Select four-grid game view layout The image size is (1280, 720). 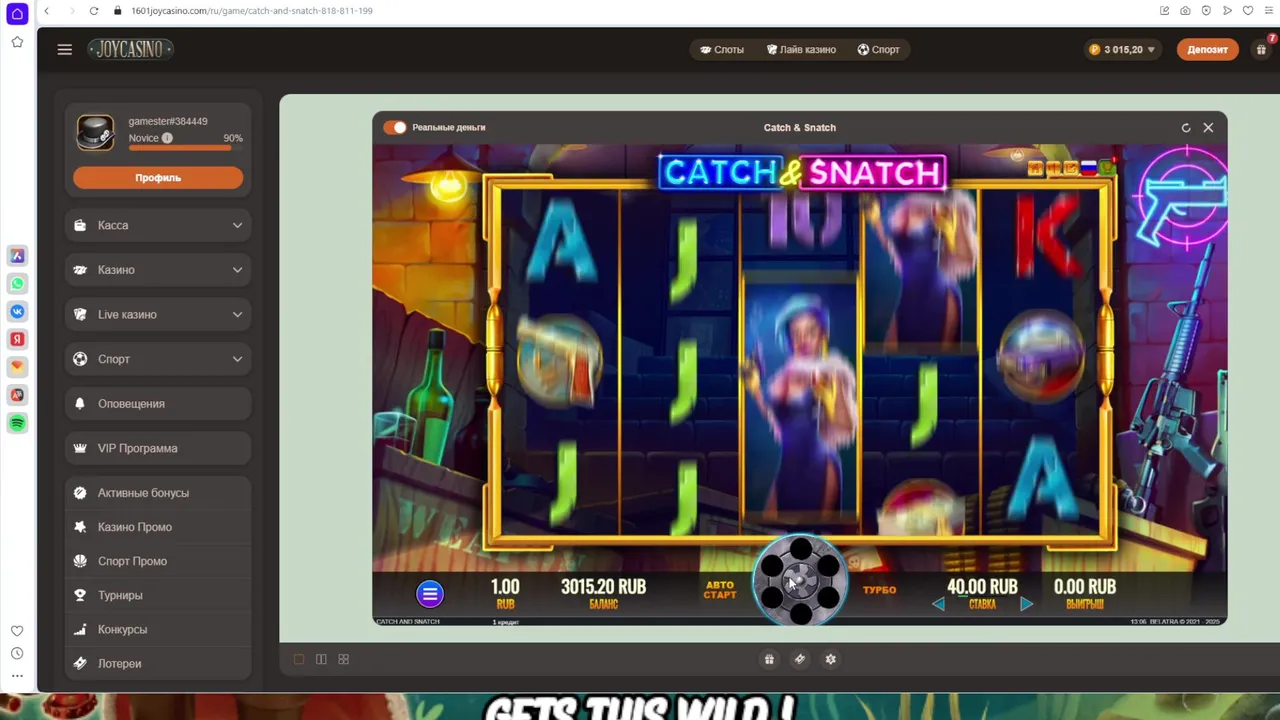point(343,659)
